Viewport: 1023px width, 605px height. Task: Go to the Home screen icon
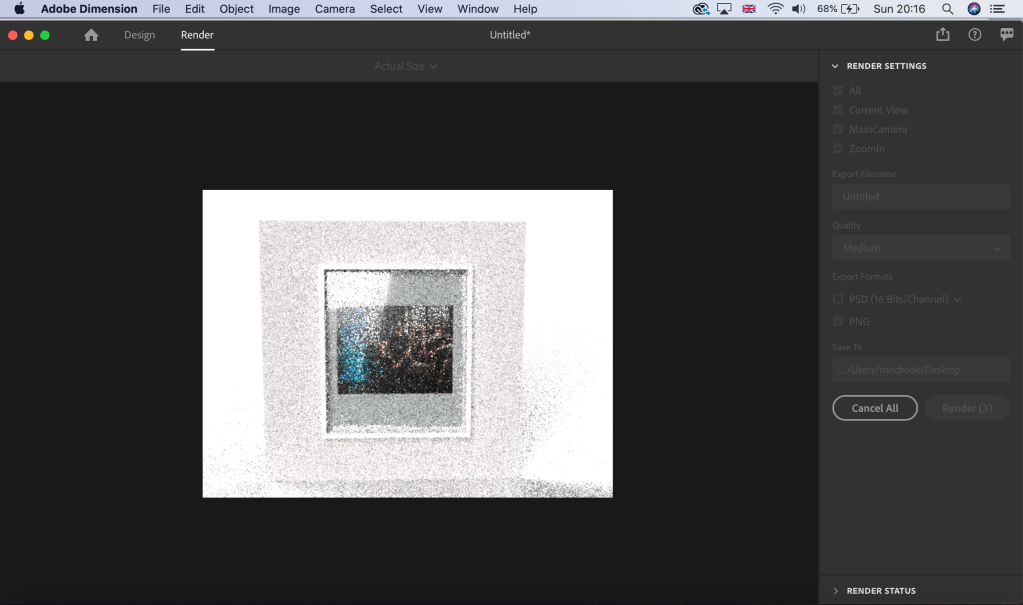coord(91,35)
